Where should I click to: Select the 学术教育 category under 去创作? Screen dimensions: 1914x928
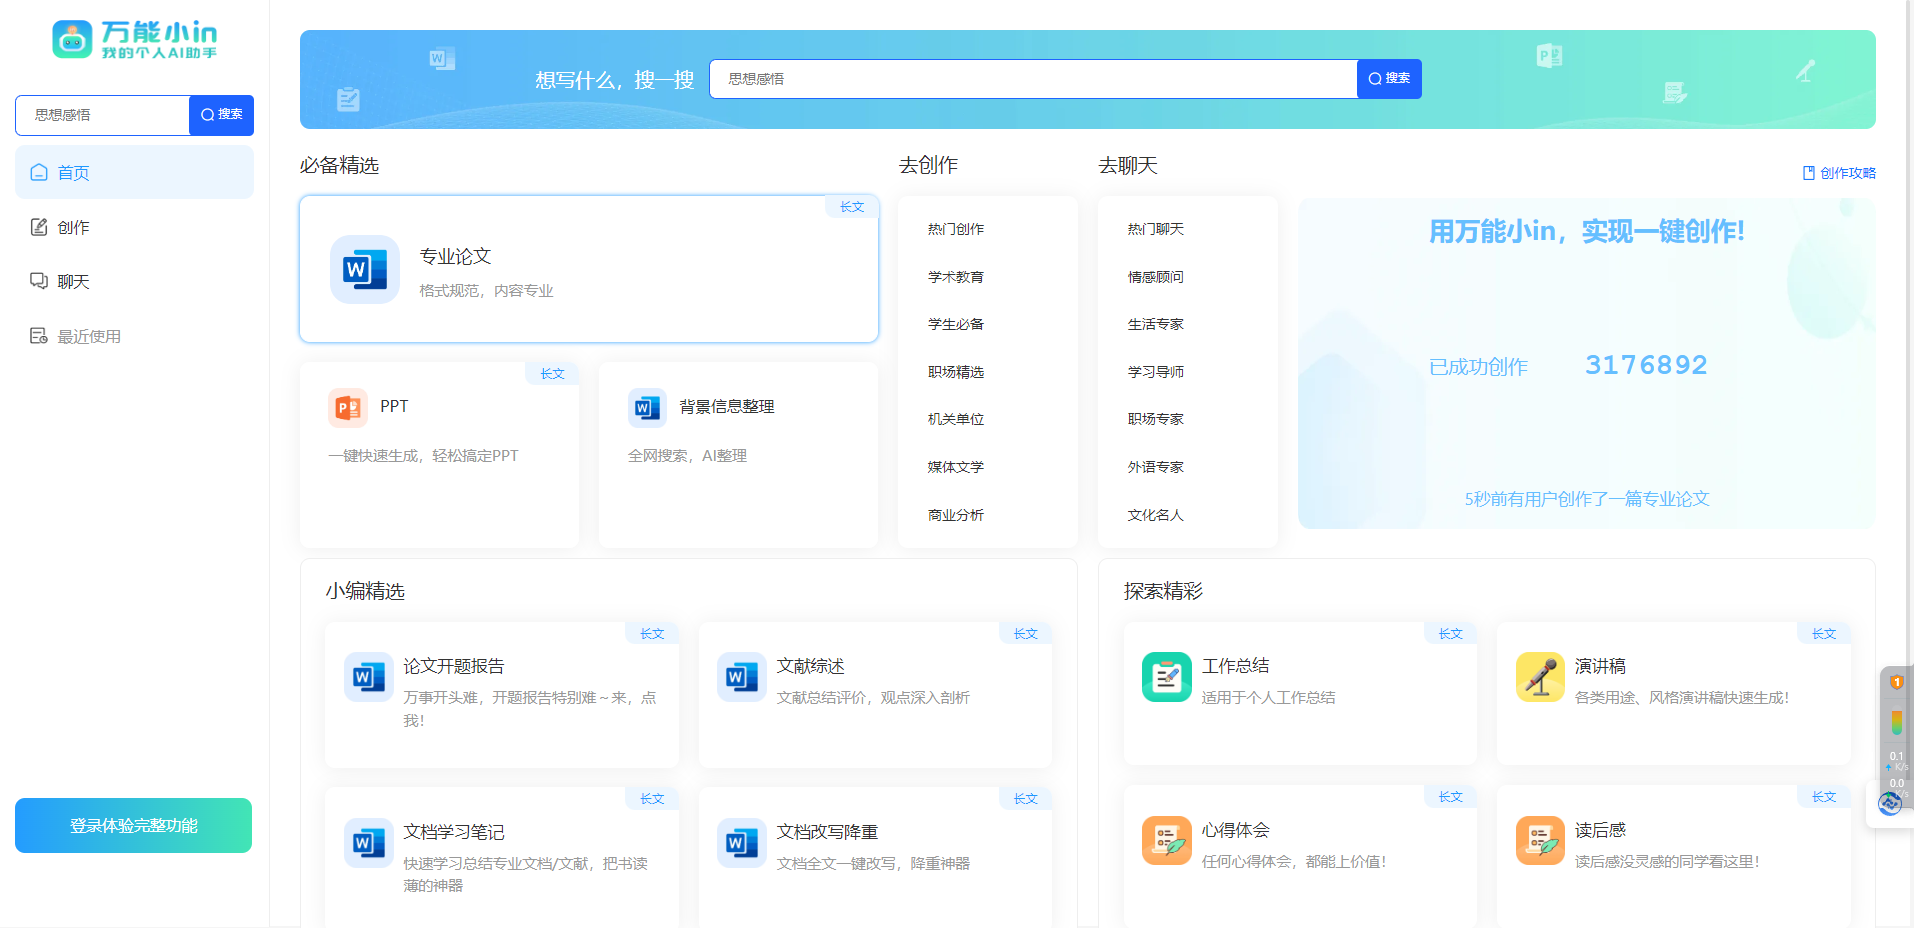955,276
